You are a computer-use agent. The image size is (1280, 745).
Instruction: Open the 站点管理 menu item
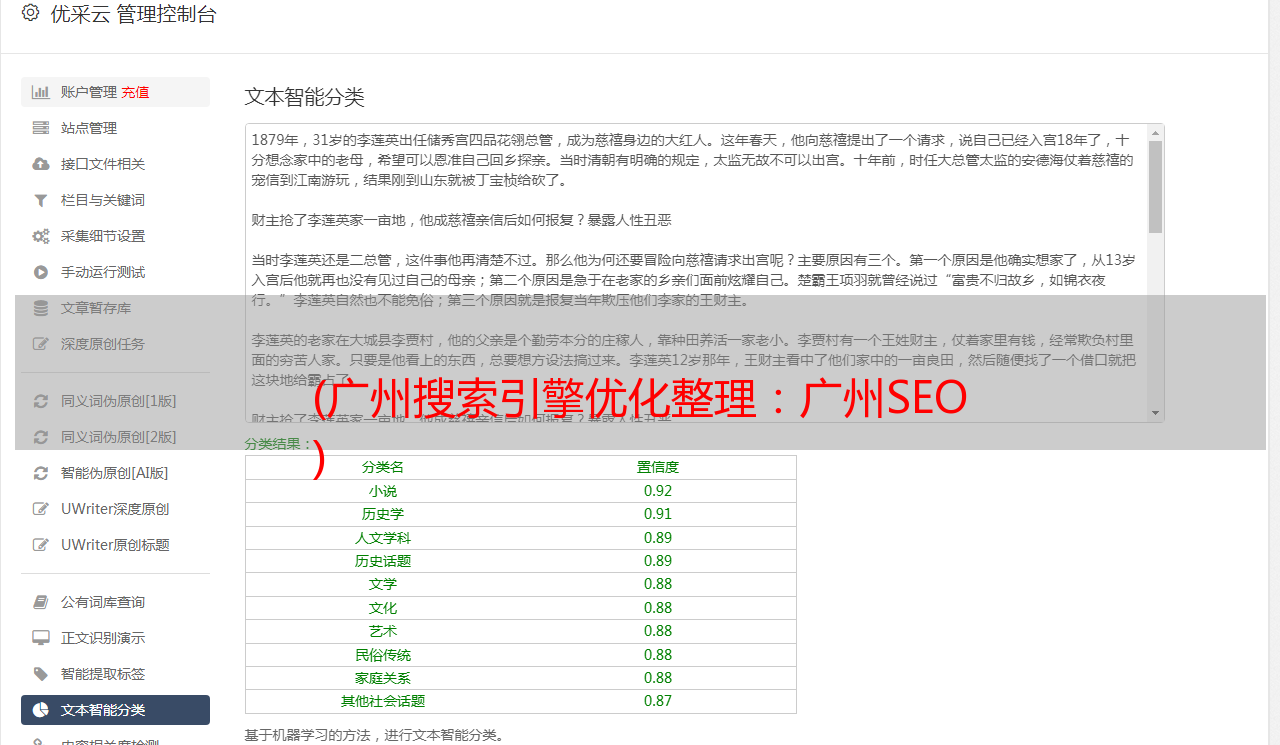point(115,128)
